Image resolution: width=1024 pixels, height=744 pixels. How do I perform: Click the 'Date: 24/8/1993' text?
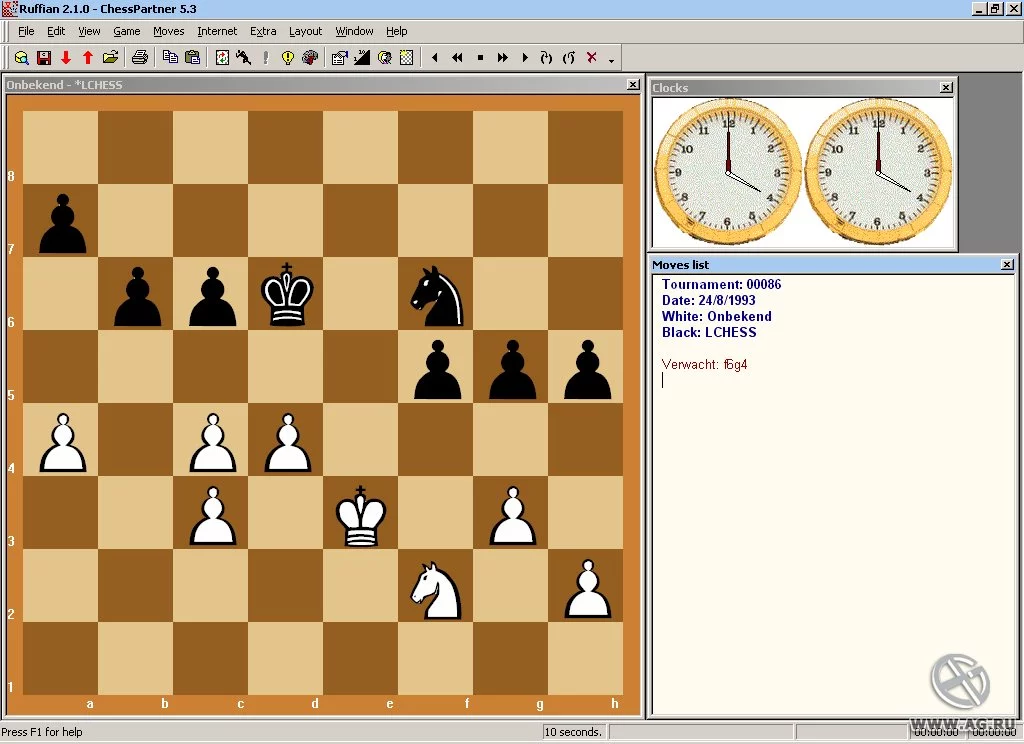[709, 300]
